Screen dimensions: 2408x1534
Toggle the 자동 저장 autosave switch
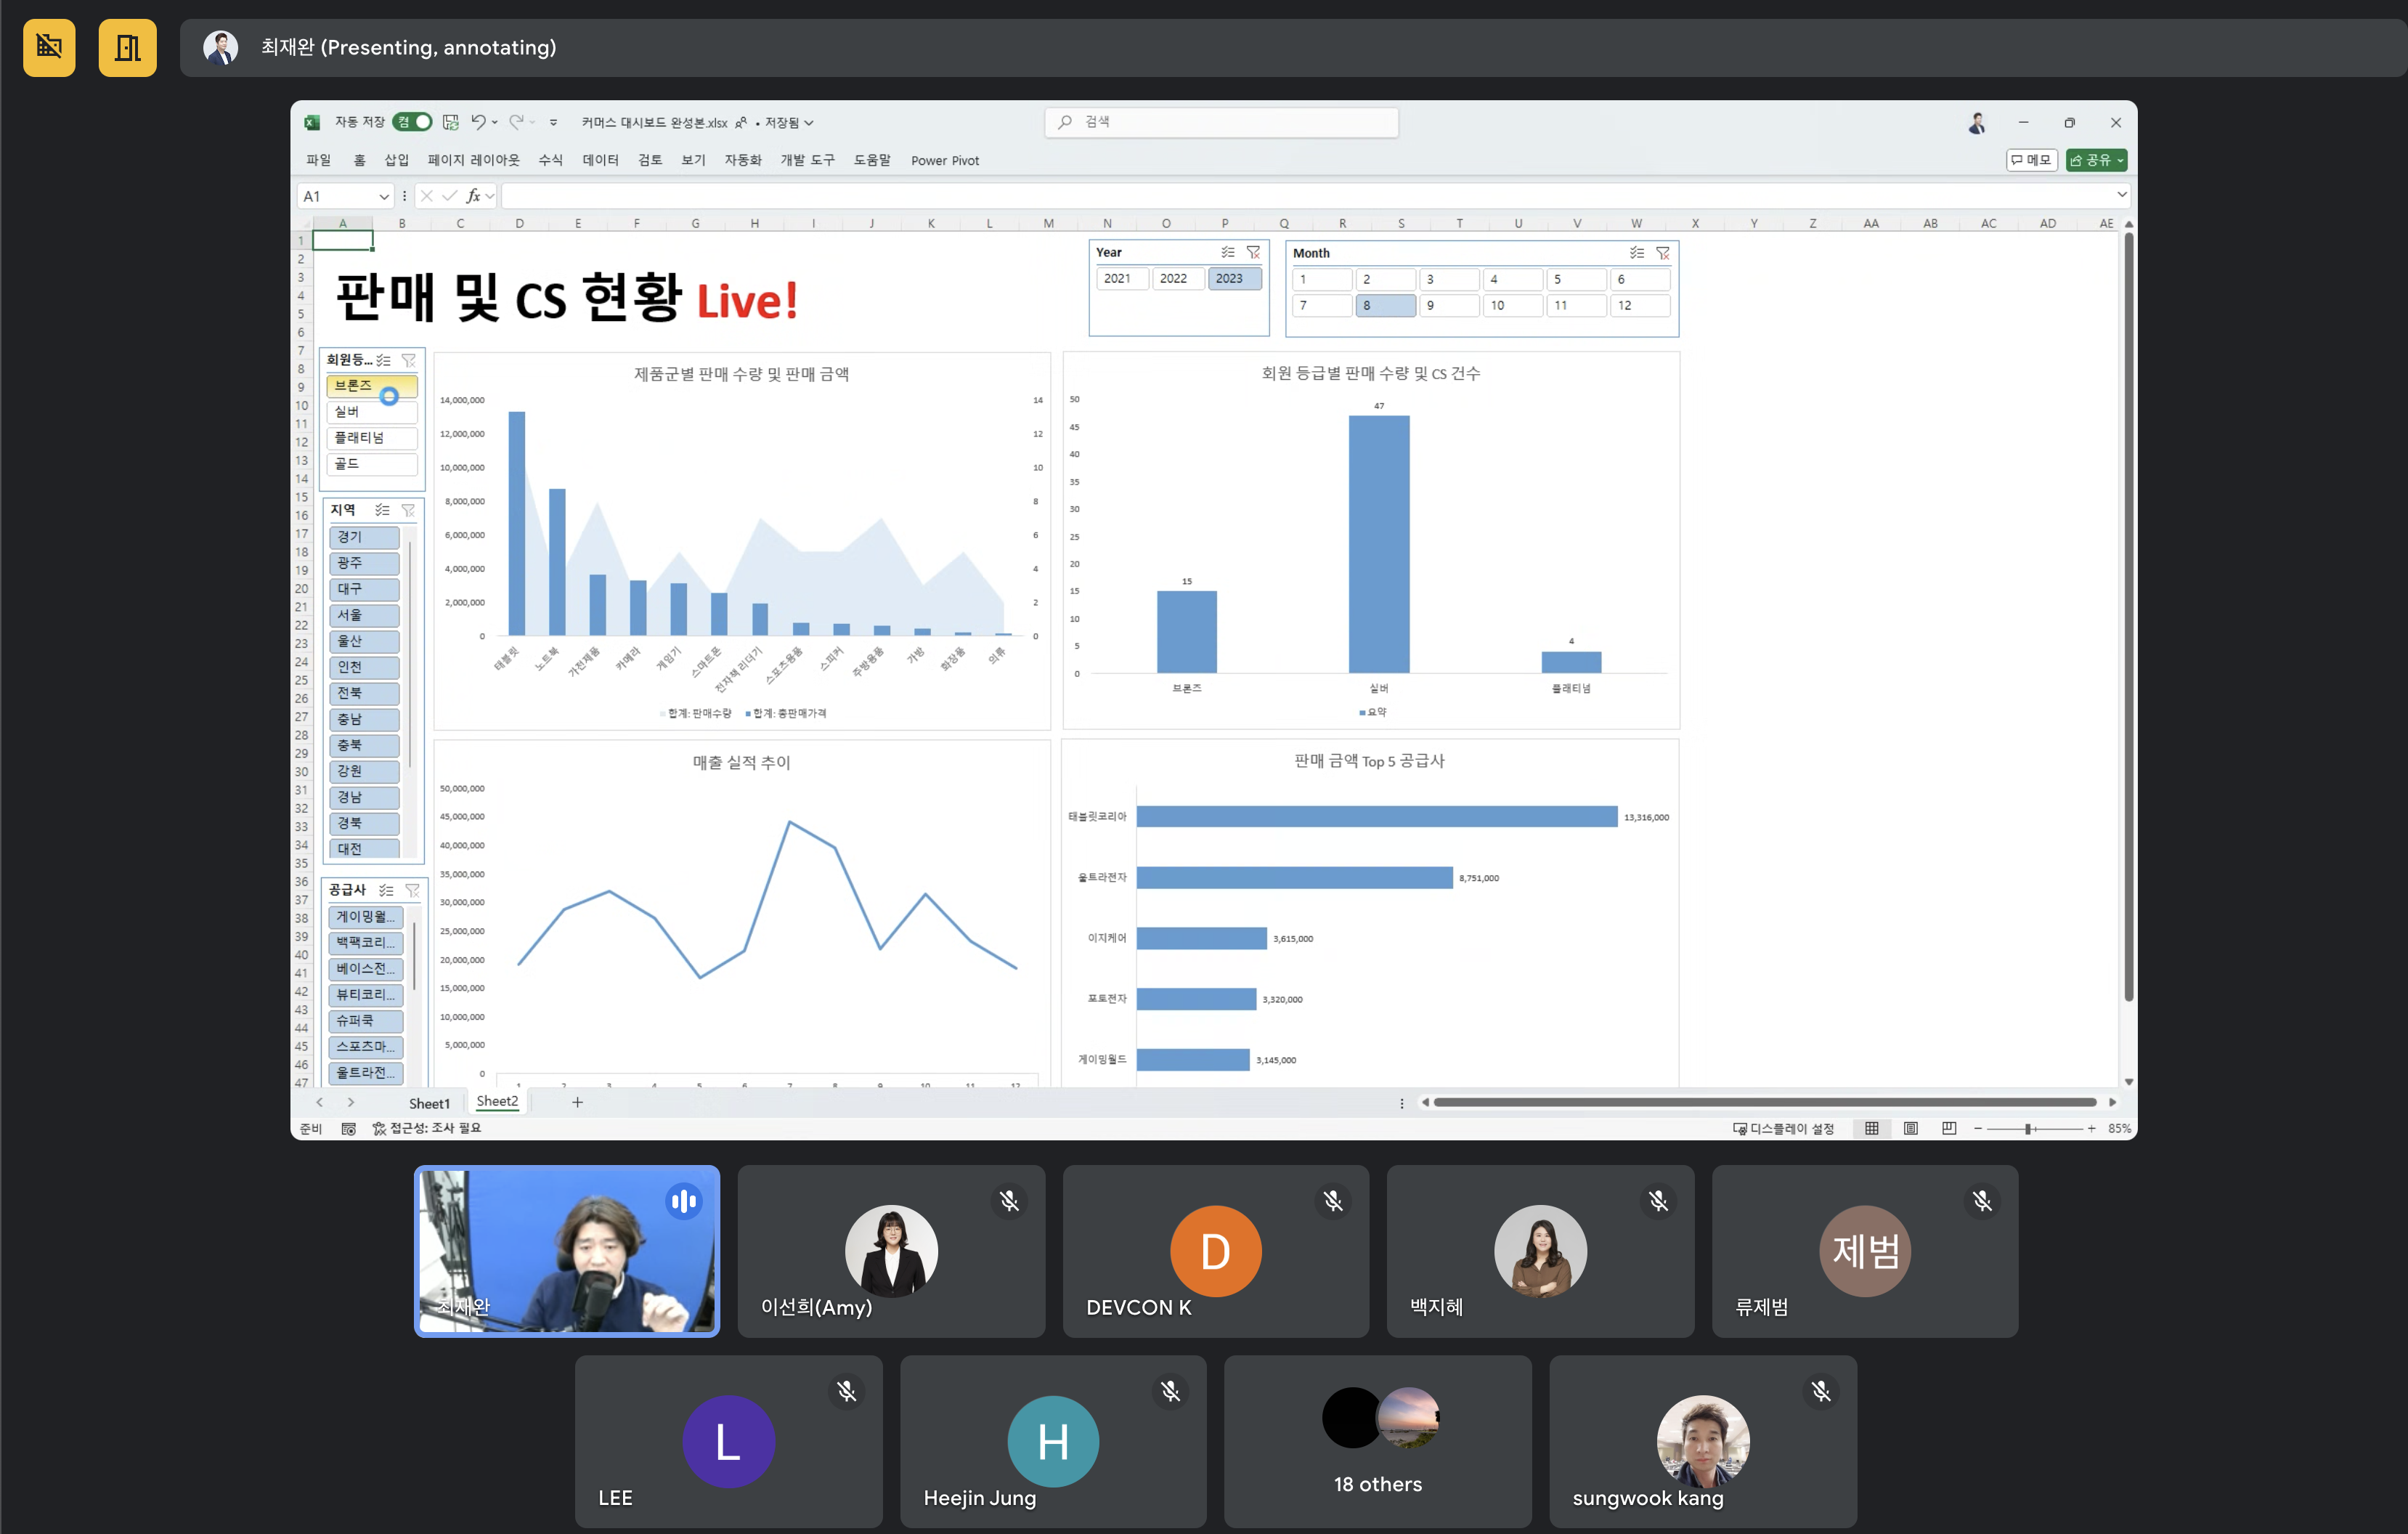413,122
